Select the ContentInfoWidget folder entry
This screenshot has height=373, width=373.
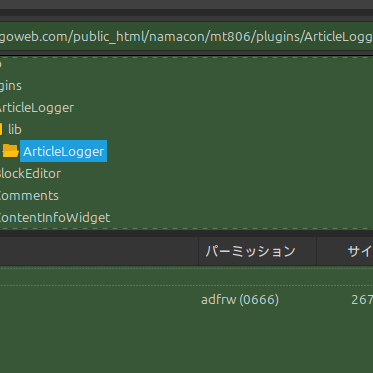point(55,217)
